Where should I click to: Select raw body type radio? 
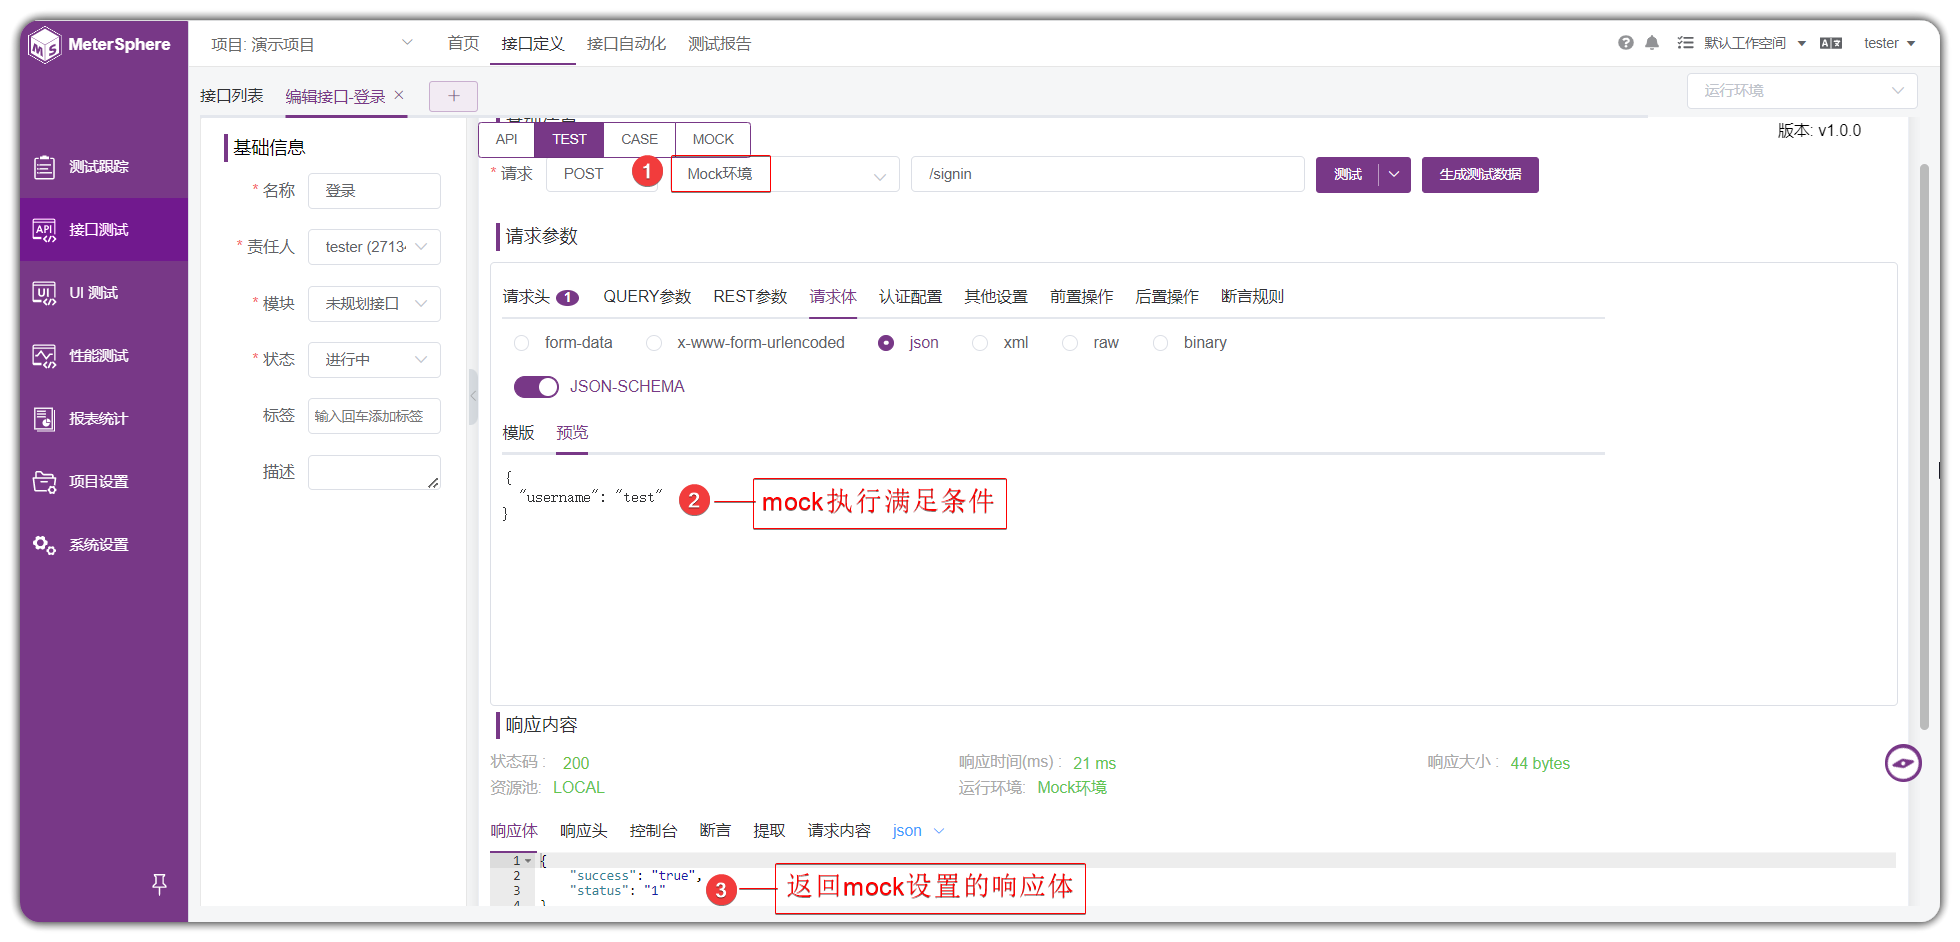pos(1070,343)
